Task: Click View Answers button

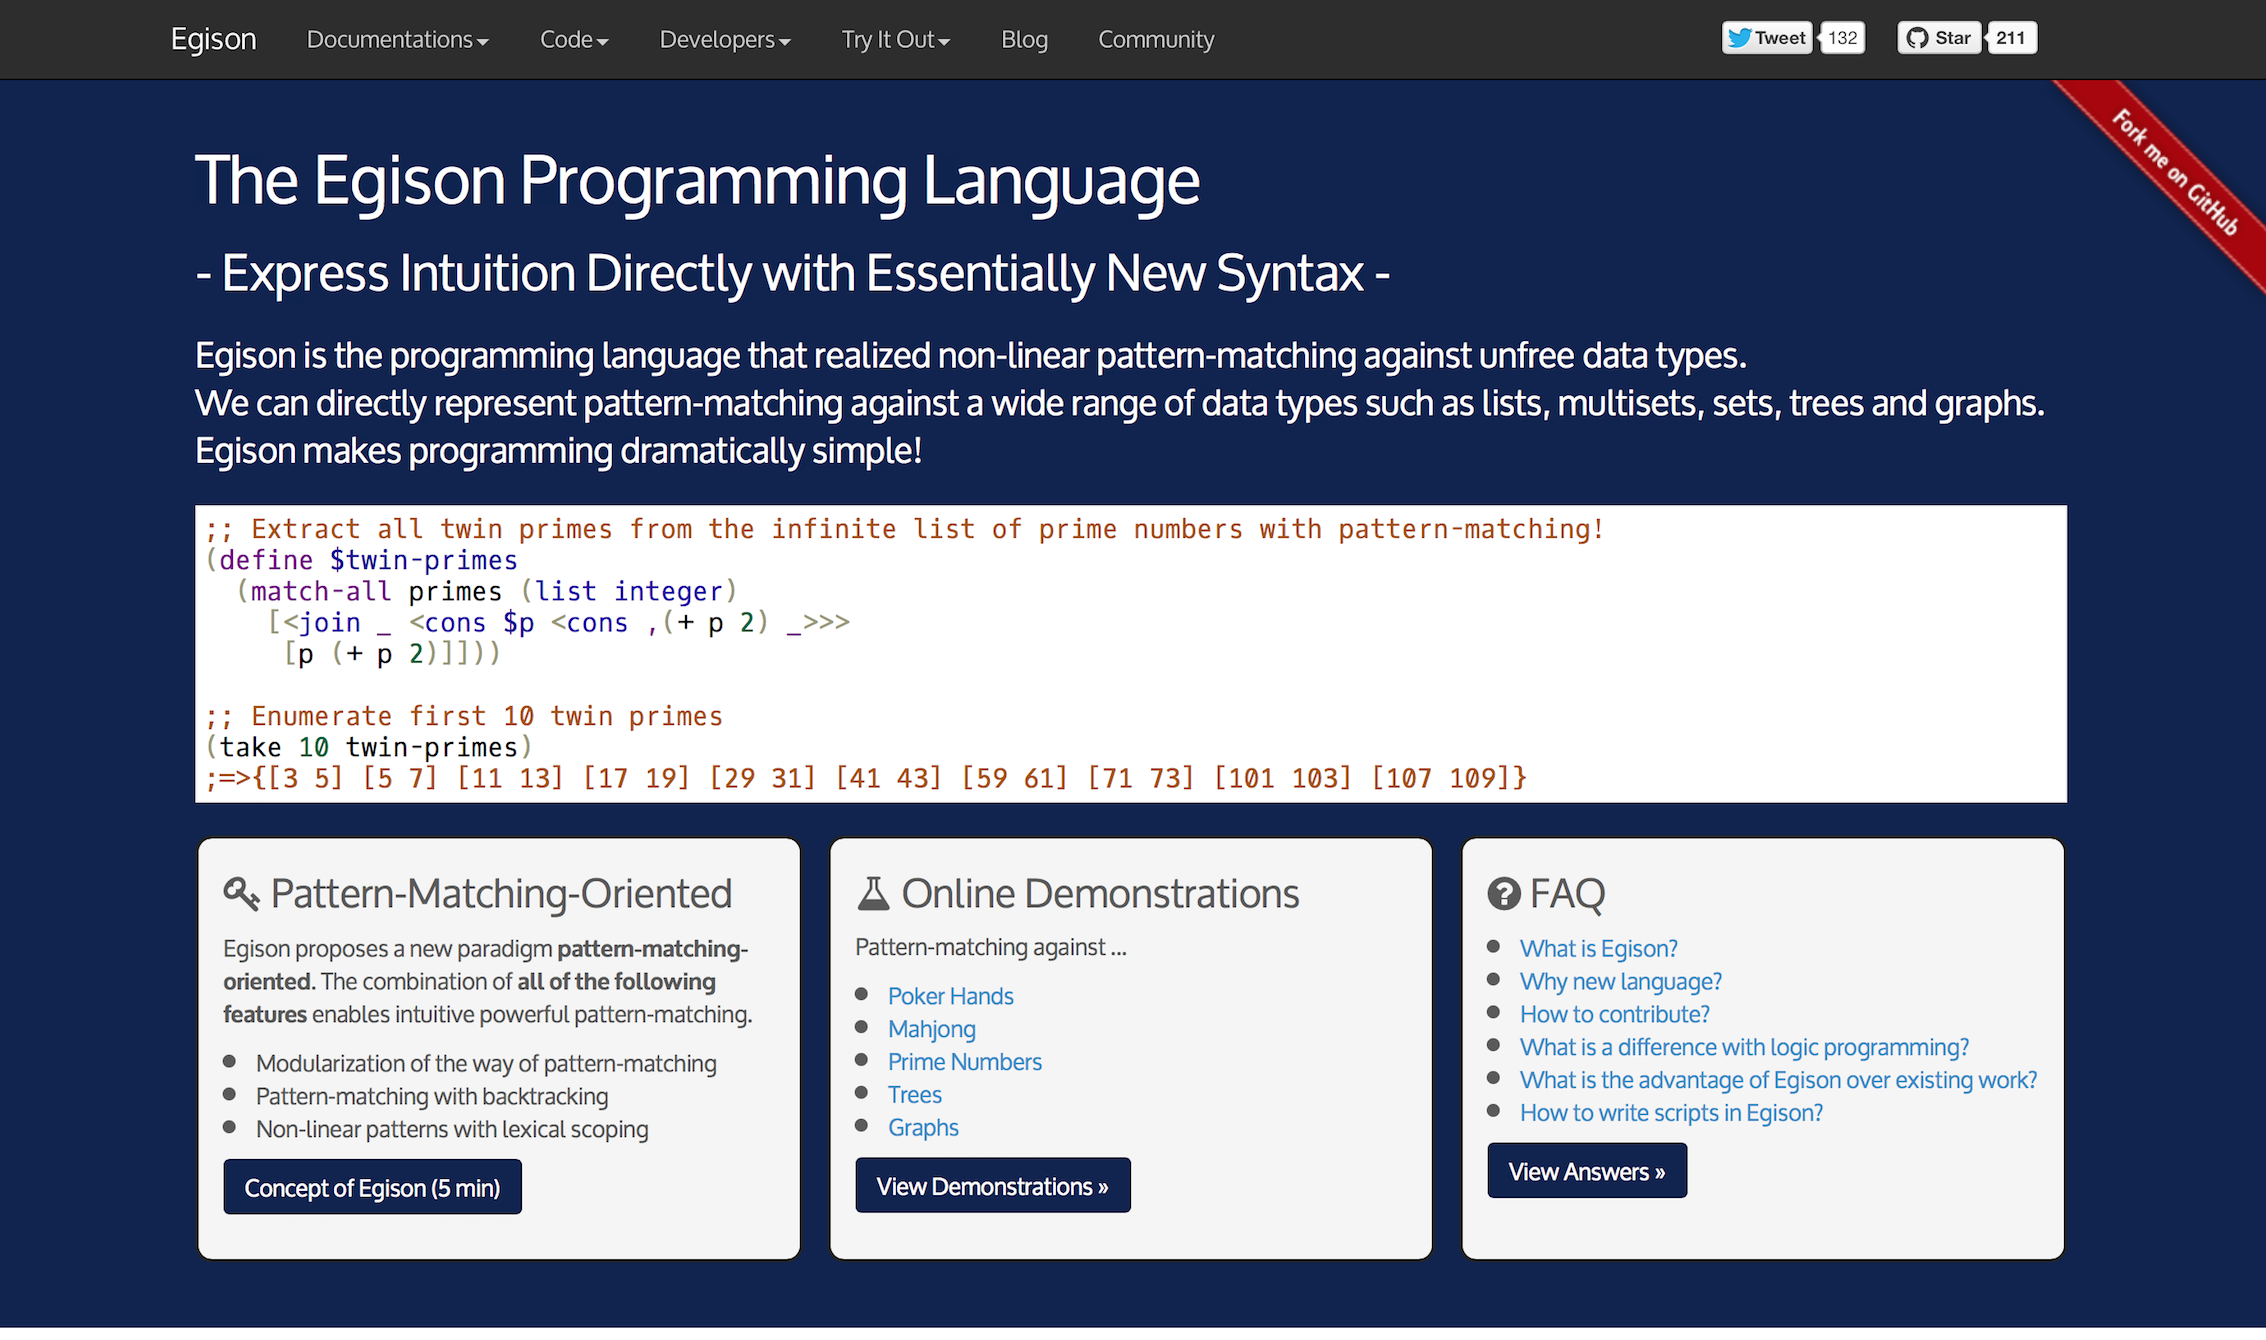Action: 1587,1171
